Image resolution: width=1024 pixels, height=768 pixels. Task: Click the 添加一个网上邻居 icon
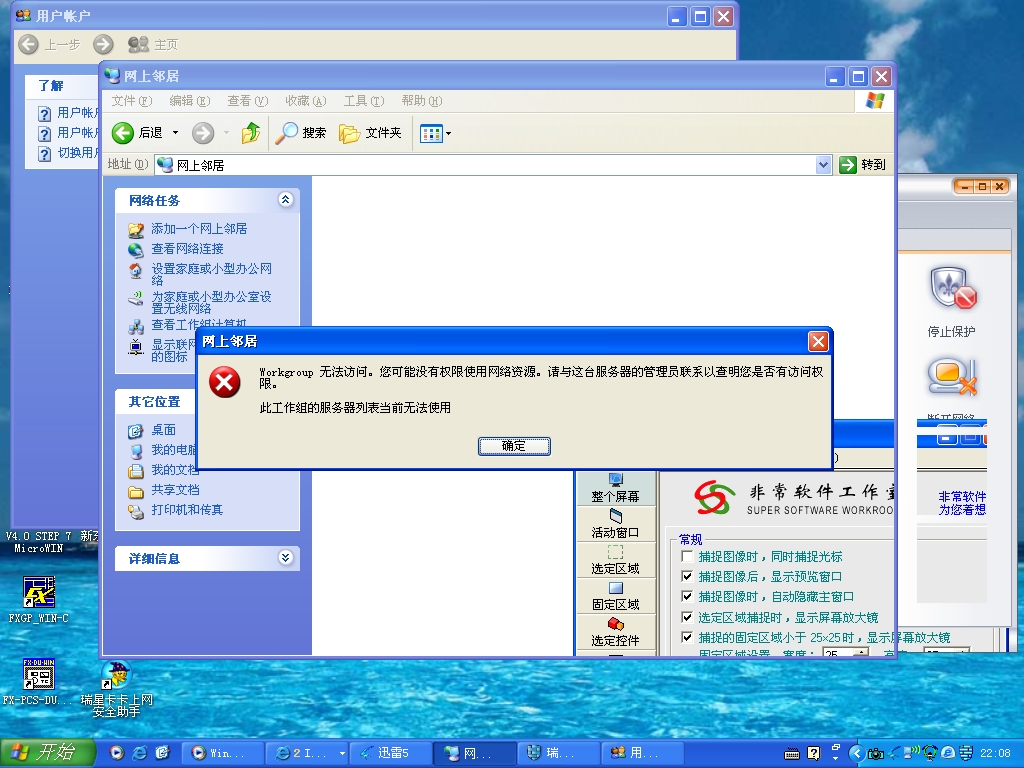(x=136, y=229)
